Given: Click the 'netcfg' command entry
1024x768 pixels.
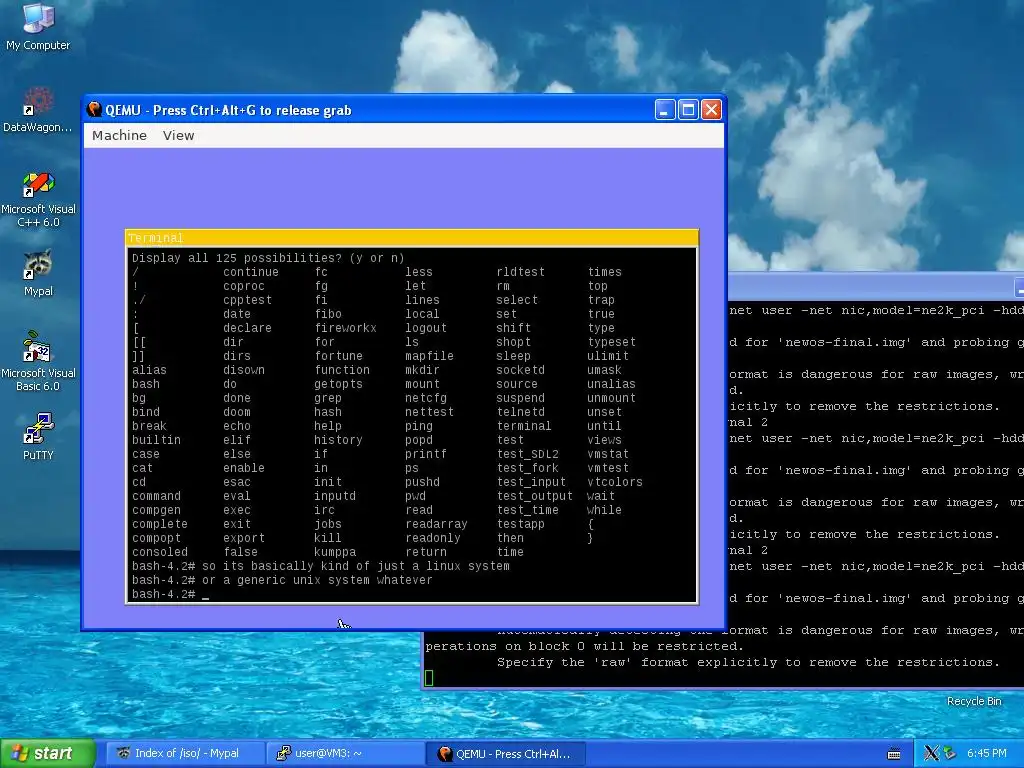Looking at the screenshot, I should 426,398.
